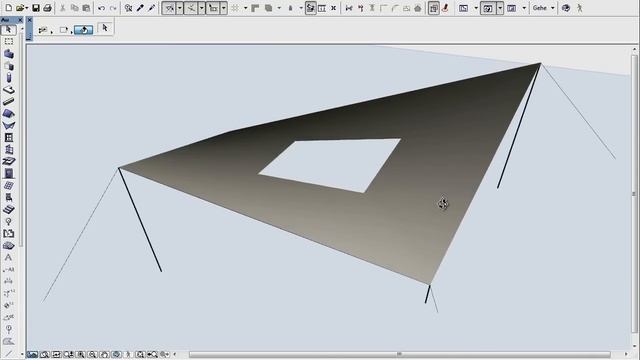Click the X delete icon in toolbar
Image resolution: width=640 pixels, height=360 pixels.
pos(333,8)
